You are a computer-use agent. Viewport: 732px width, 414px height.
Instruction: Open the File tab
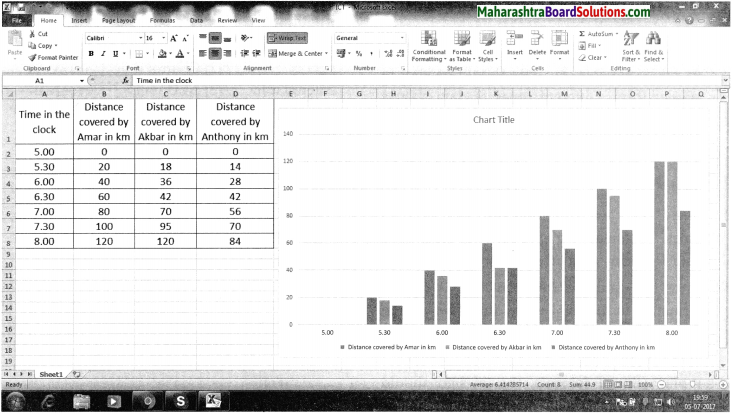17,21
